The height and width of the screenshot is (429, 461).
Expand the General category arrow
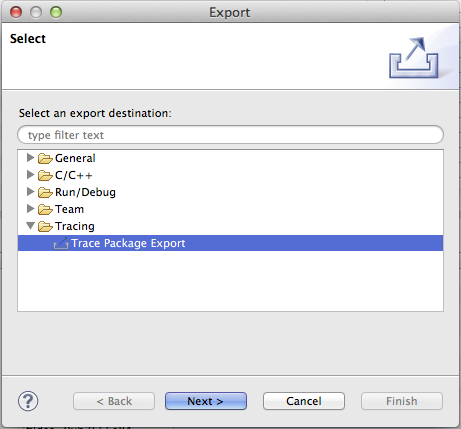[30, 157]
